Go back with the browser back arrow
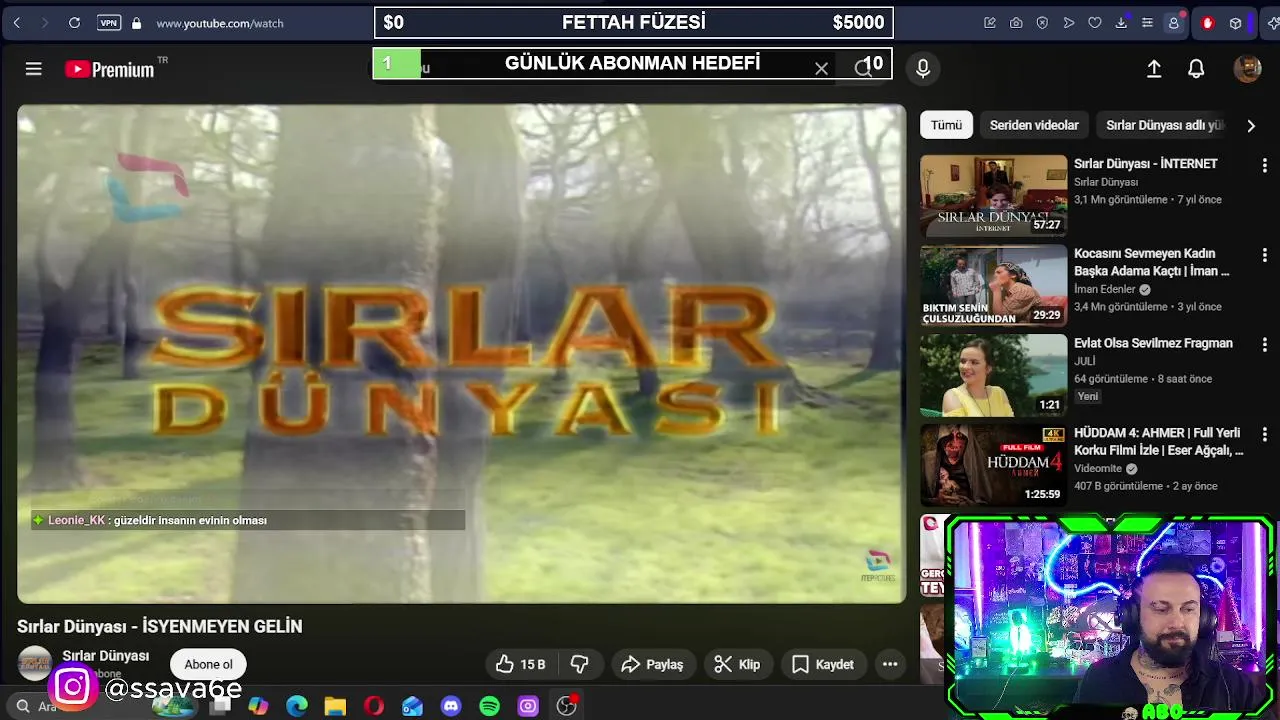This screenshot has height=720, width=1280. coord(17,23)
